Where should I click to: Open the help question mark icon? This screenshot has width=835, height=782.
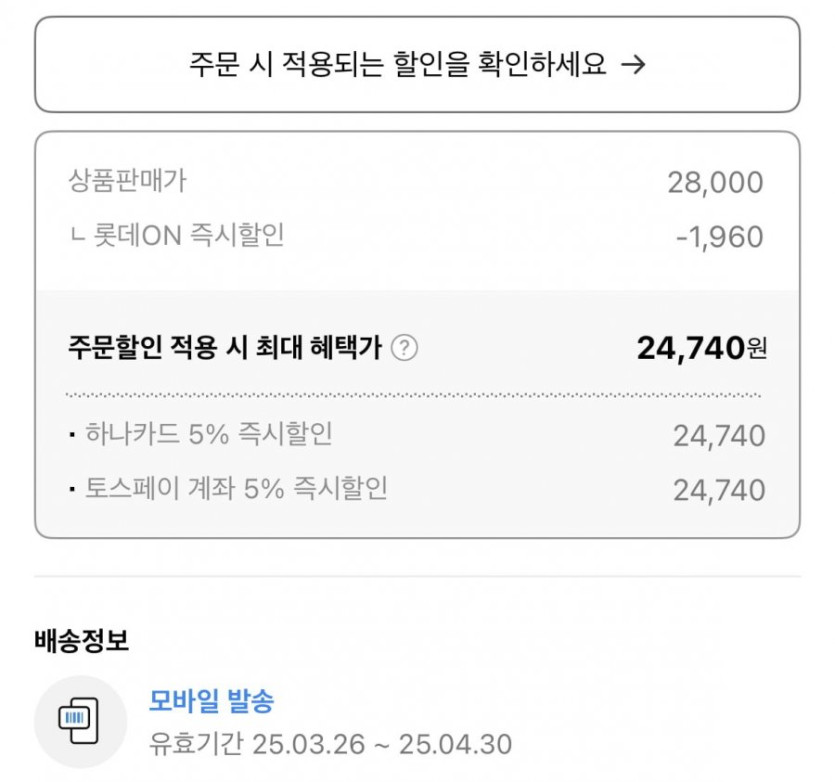click(x=404, y=349)
